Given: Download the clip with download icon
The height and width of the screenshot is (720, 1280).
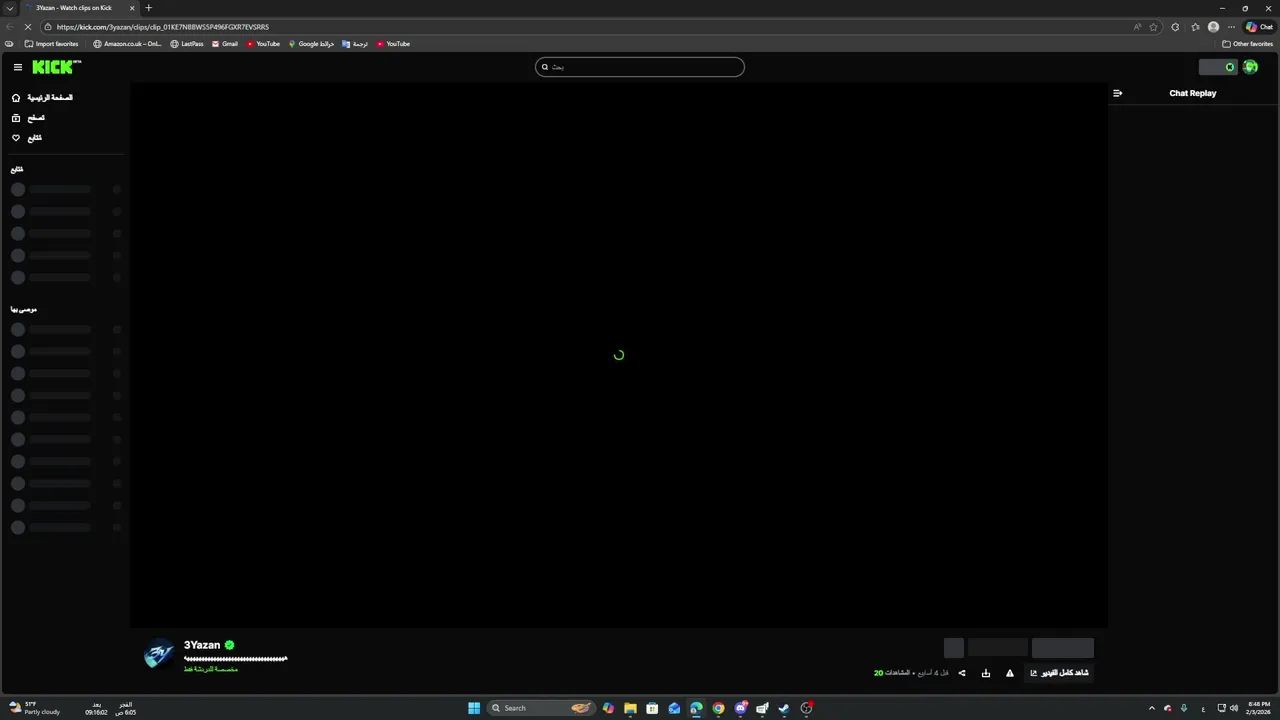Looking at the screenshot, I should [x=986, y=673].
